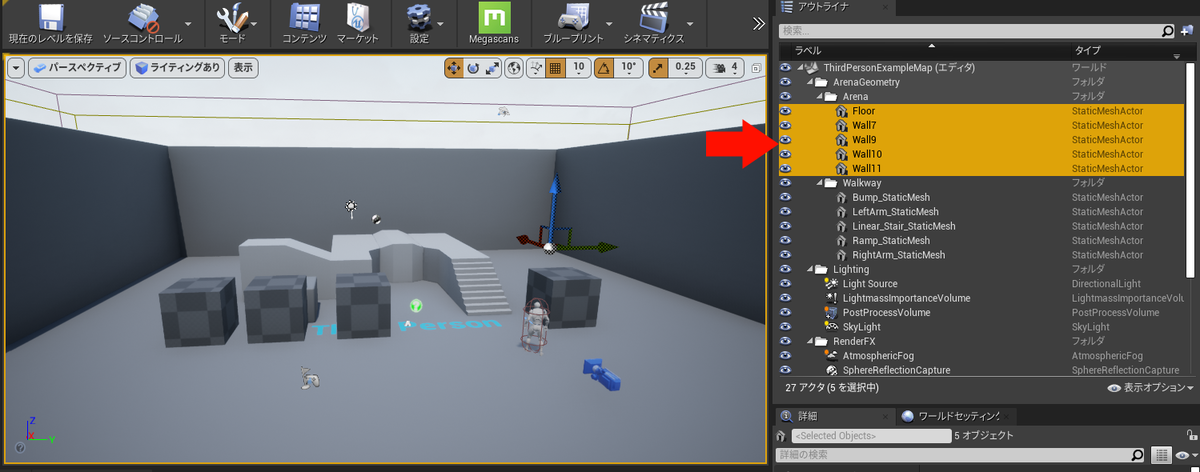
Task: Toggle world/local coordinate globe icon
Action: coord(514,68)
